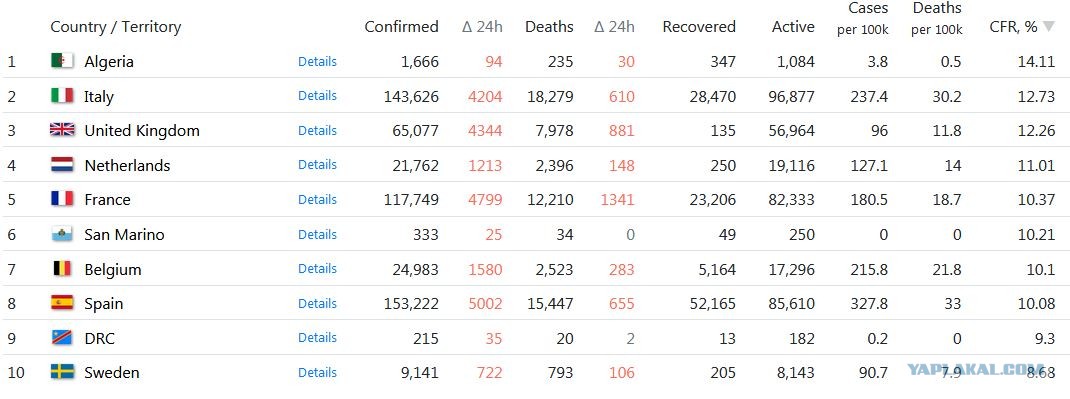Click the United Kingdom flag icon

(62, 130)
